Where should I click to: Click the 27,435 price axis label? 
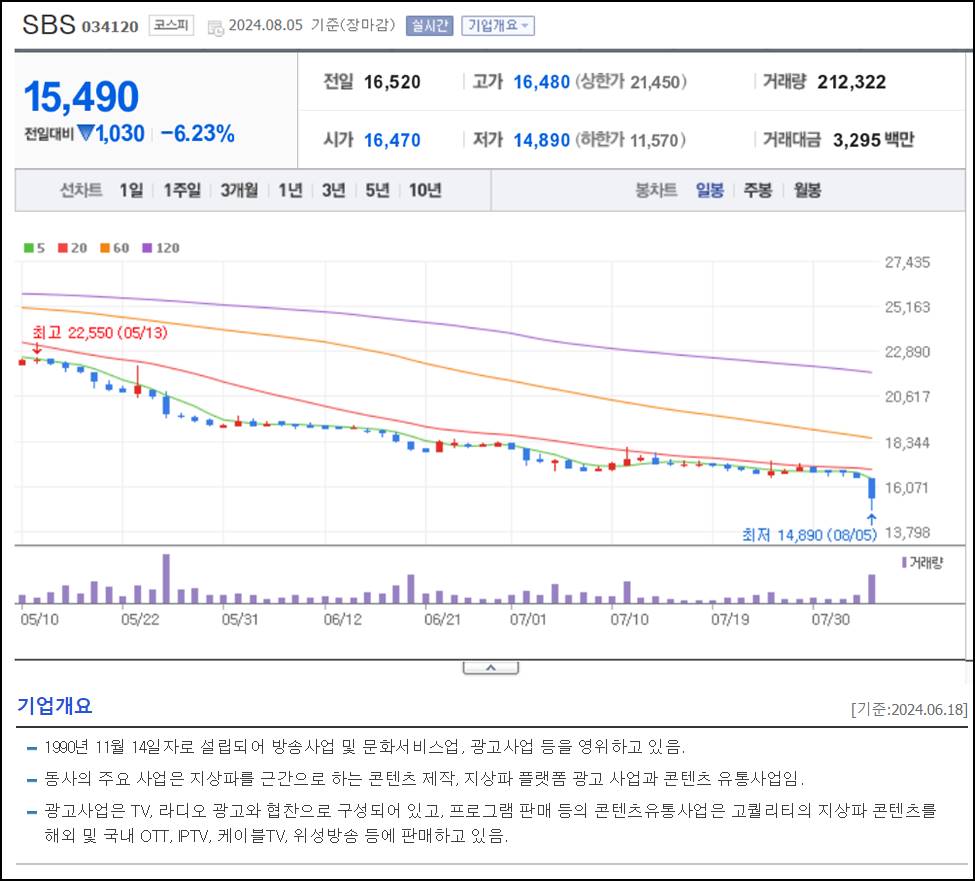click(907, 262)
